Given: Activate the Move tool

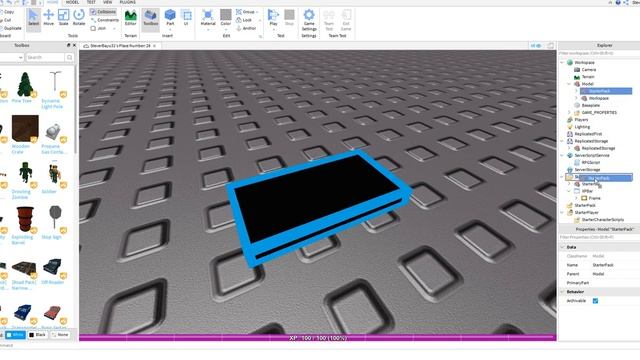Looking at the screenshot, I should point(49,18).
